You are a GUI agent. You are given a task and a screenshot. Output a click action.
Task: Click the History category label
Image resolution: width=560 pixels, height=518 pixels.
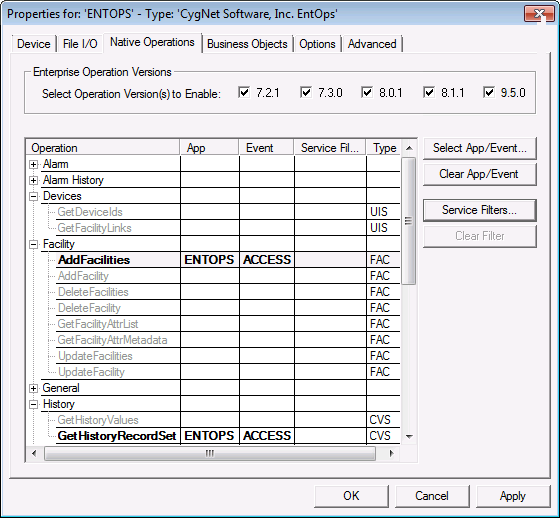[59, 404]
